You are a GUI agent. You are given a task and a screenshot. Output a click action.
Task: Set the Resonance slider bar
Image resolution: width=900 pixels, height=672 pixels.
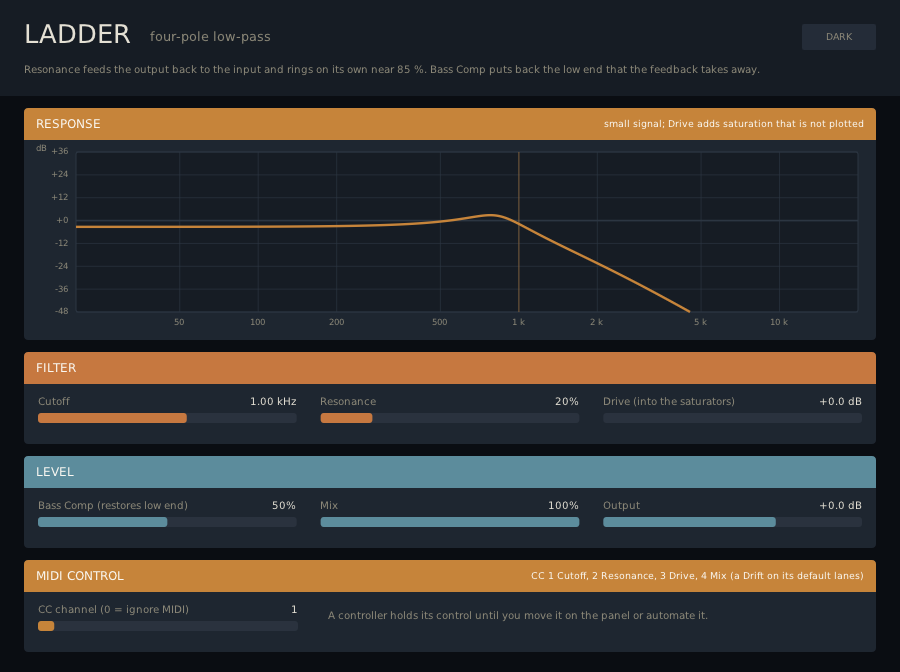449,418
